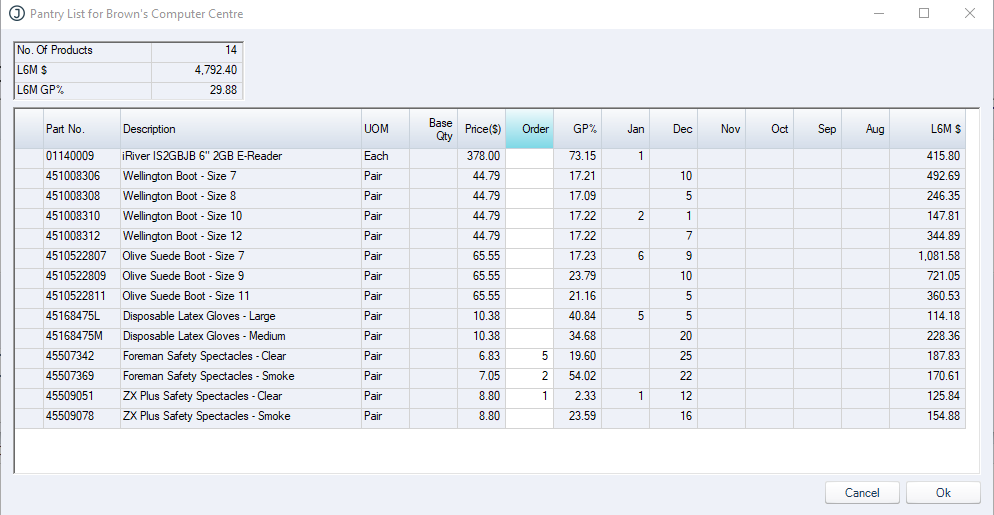The image size is (994, 515).
Task: Click the Oct column header
Action: click(770, 129)
